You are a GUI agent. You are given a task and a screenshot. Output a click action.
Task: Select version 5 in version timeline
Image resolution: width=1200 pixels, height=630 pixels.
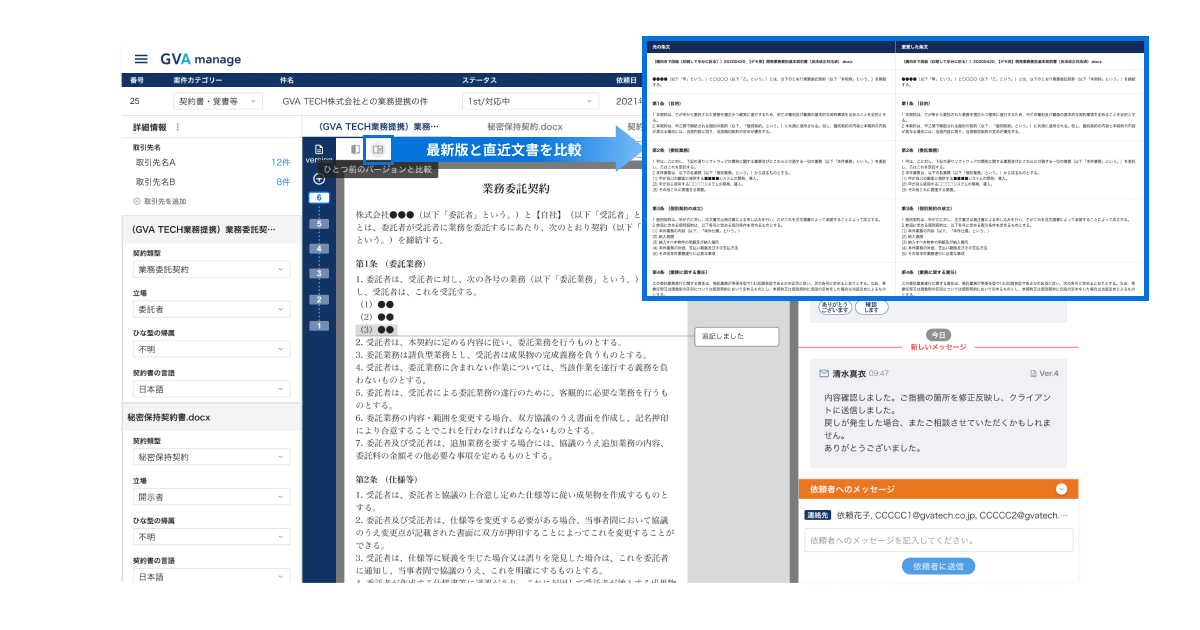click(x=319, y=223)
